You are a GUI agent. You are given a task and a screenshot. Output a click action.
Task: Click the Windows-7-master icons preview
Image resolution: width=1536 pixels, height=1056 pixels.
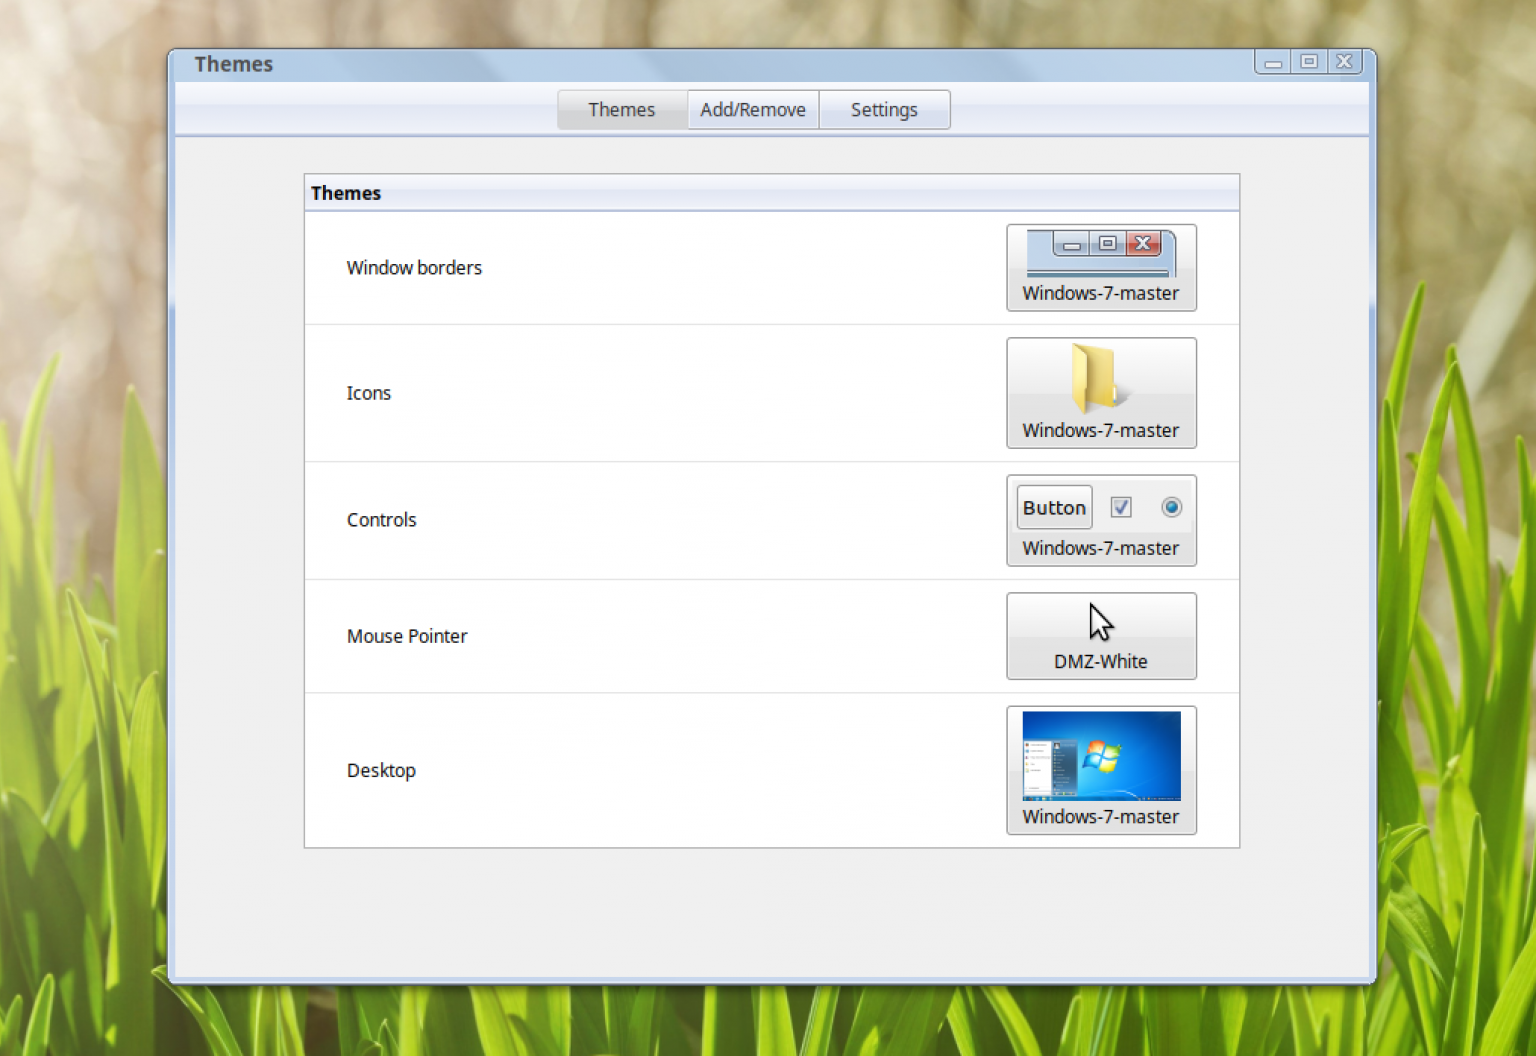point(1101,393)
